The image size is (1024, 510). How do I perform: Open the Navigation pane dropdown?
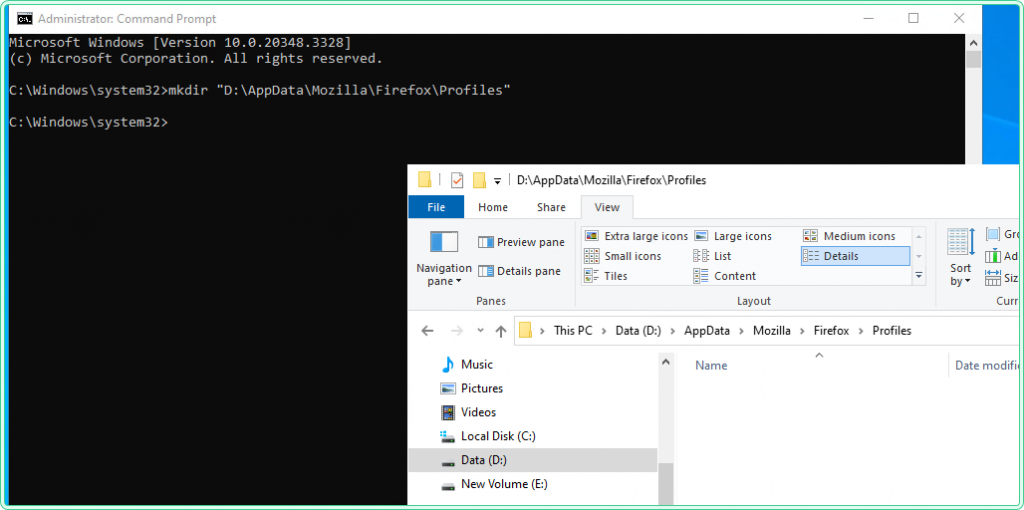[x=443, y=274]
